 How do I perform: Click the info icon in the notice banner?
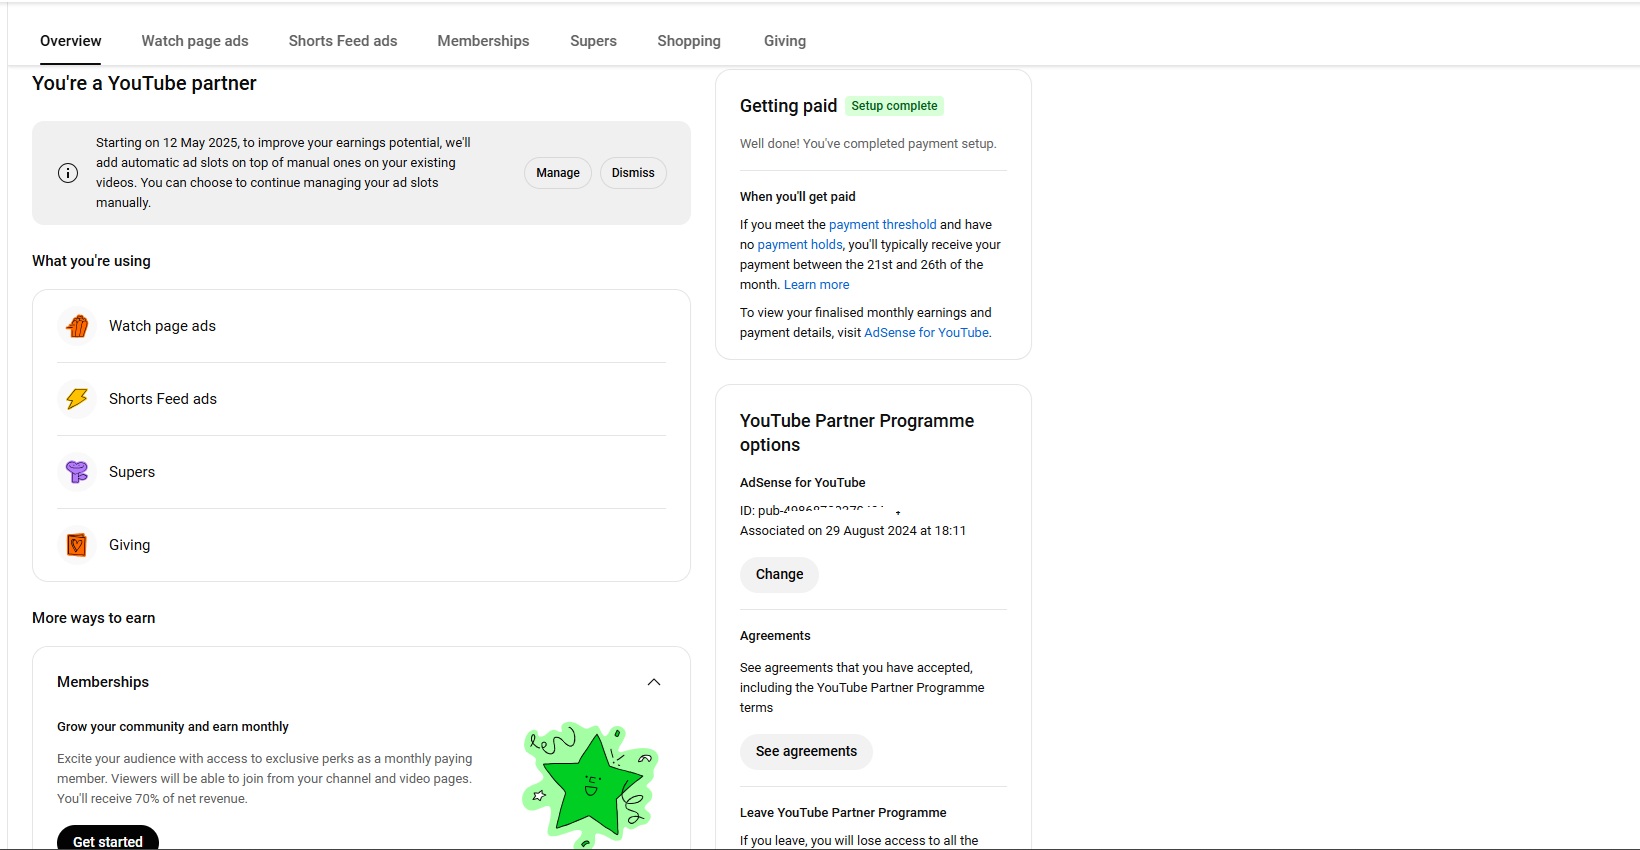[68, 173]
